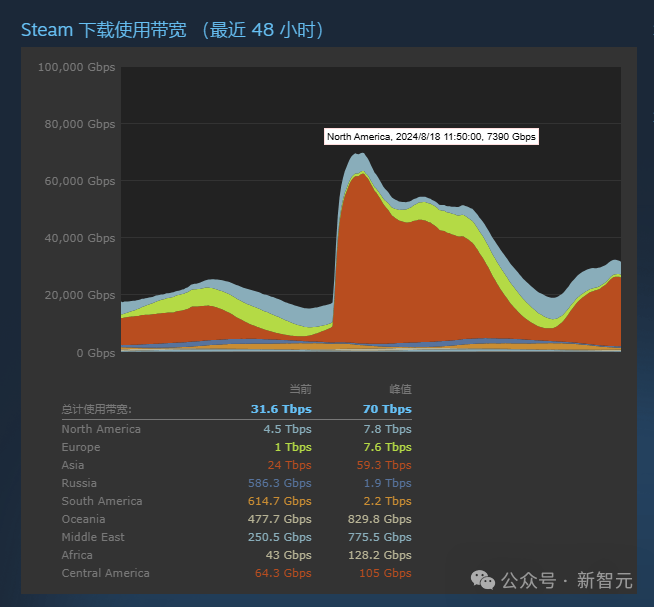The image size is (654, 607).
Task: Select the North America row in the legend
Action: (x=236, y=429)
